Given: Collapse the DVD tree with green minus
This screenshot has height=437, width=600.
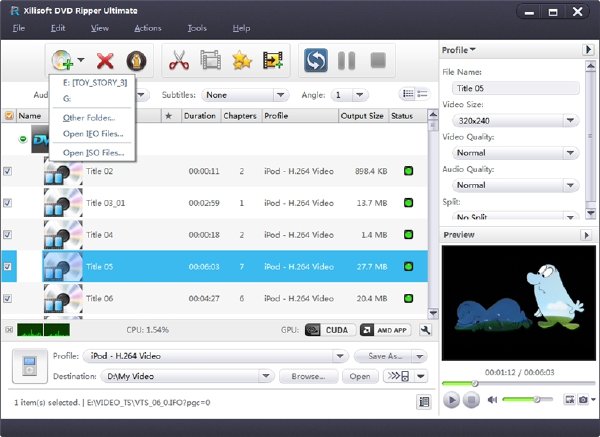Looking at the screenshot, I should point(23,139).
